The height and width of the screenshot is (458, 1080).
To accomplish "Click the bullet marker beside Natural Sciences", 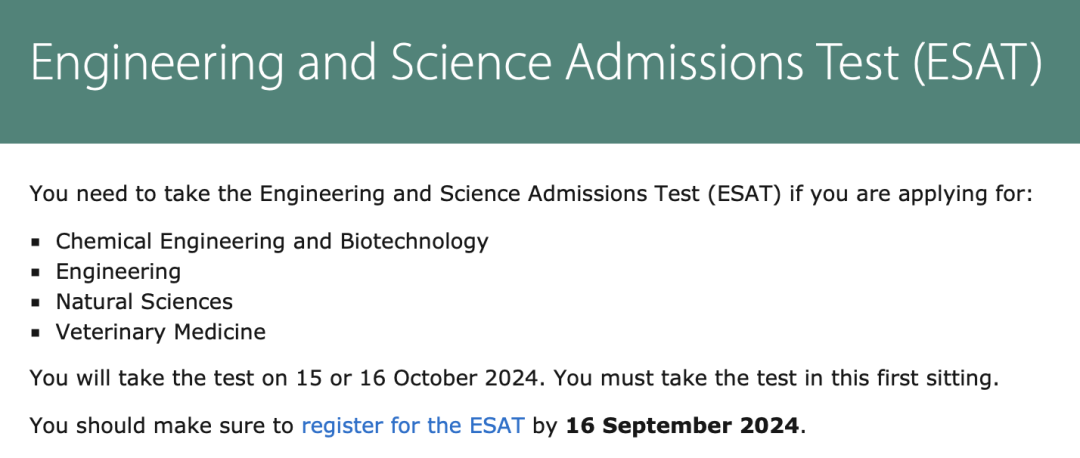I will 35,302.
